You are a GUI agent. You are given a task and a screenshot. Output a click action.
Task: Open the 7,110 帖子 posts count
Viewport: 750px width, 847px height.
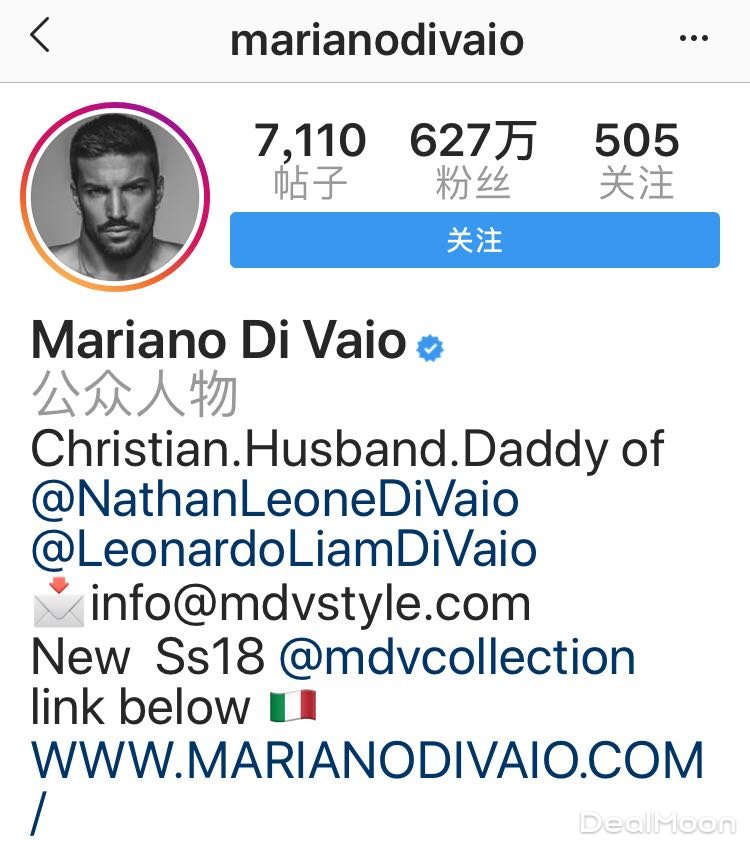310,160
